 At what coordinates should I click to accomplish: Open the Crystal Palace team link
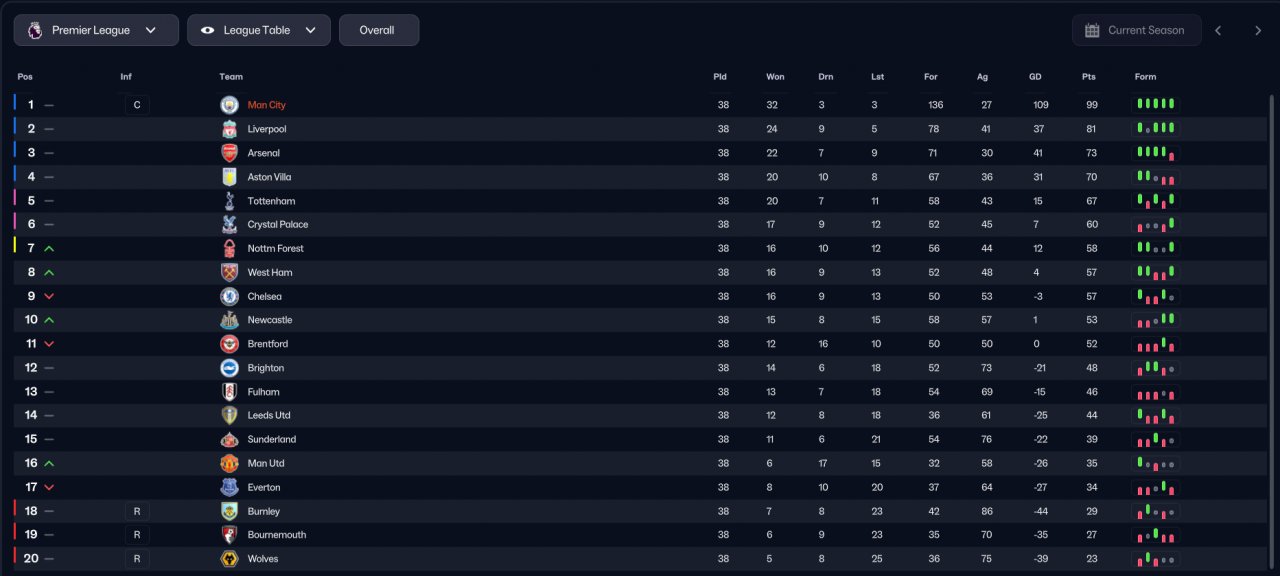[278, 225]
